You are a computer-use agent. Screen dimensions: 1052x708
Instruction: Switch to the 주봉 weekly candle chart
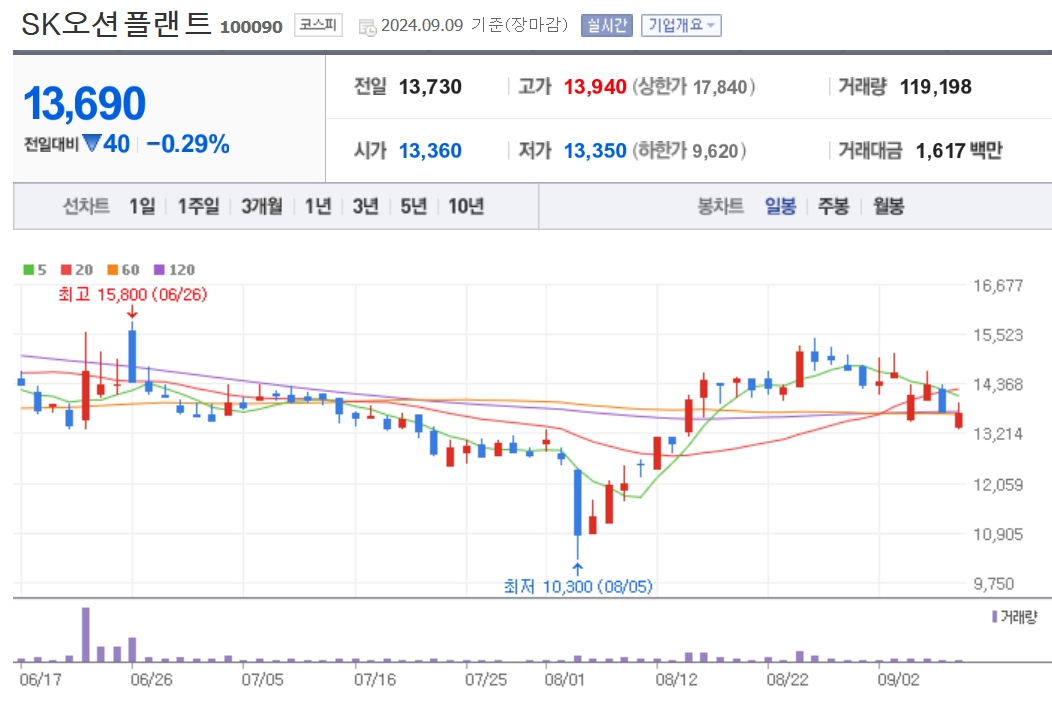coord(833,206)
